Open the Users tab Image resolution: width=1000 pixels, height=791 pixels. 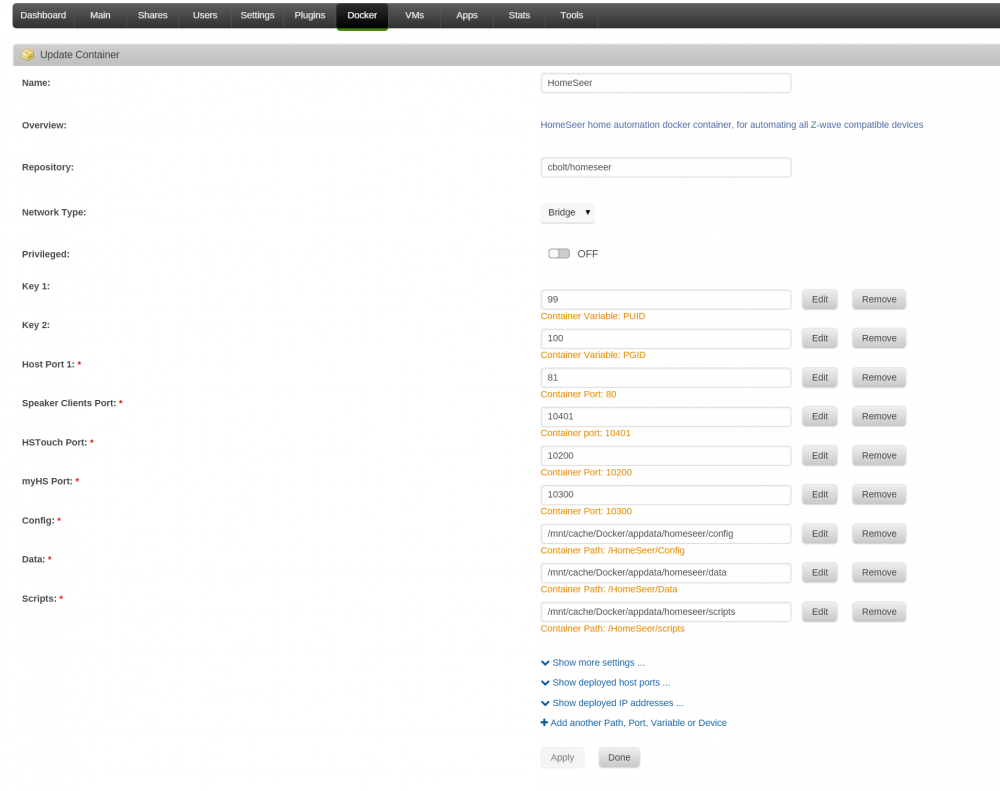[x=205, y=15]
